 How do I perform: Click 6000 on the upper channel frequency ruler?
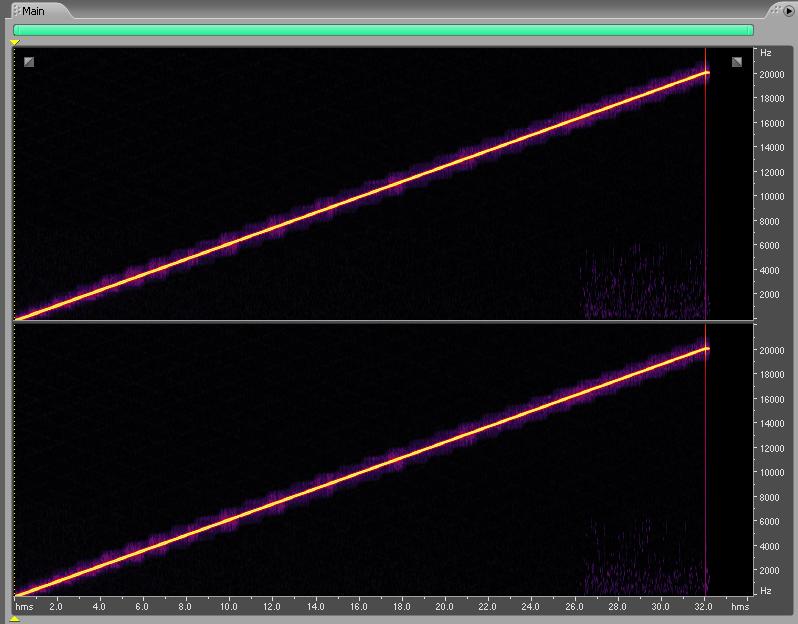pyautogui.click(x=770, y=245)
